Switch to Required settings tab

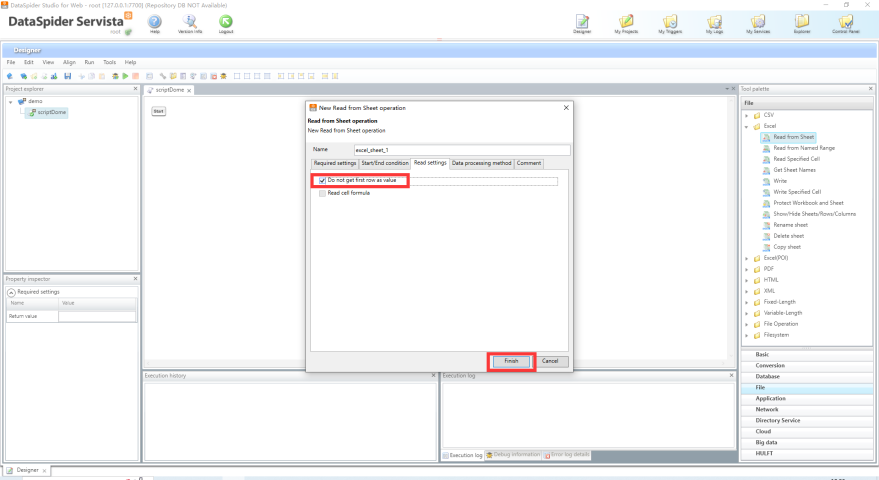(x=335, y=163)
